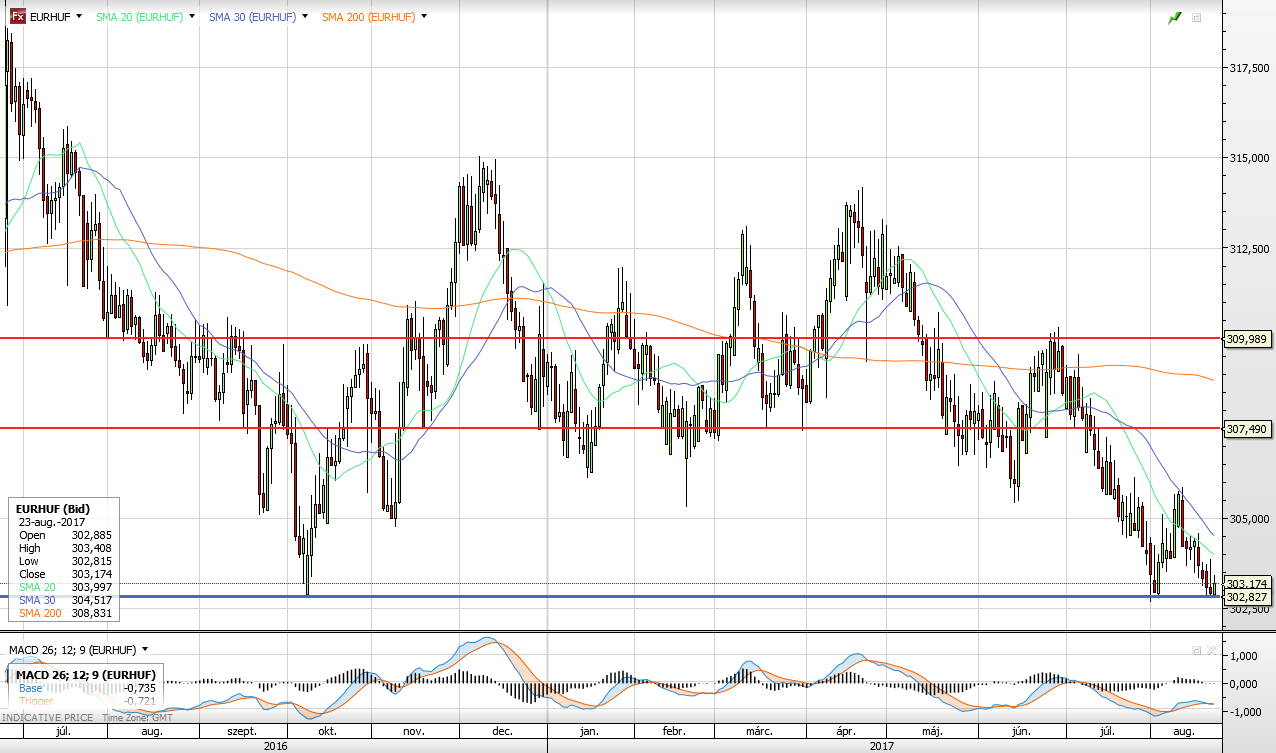Click the MACD Trigger value -0,721

click(x=140, y=701)
